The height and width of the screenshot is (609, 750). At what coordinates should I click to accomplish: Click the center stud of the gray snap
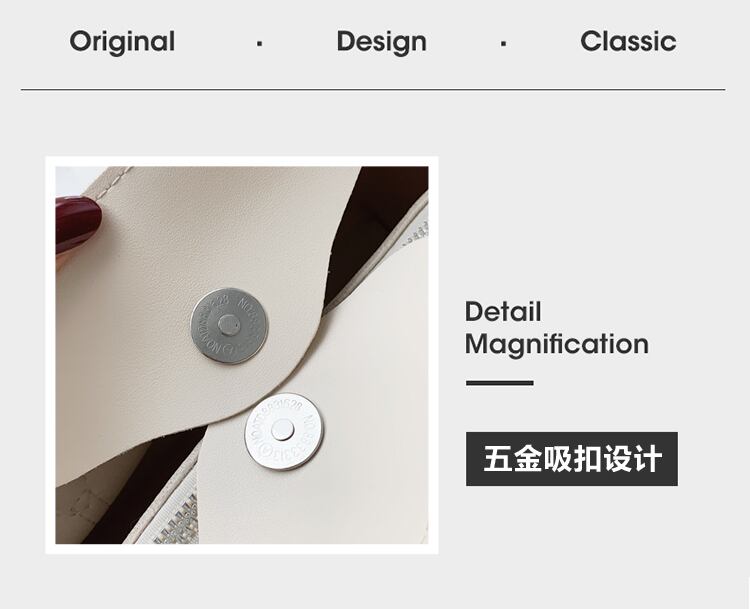click(229, 325)
